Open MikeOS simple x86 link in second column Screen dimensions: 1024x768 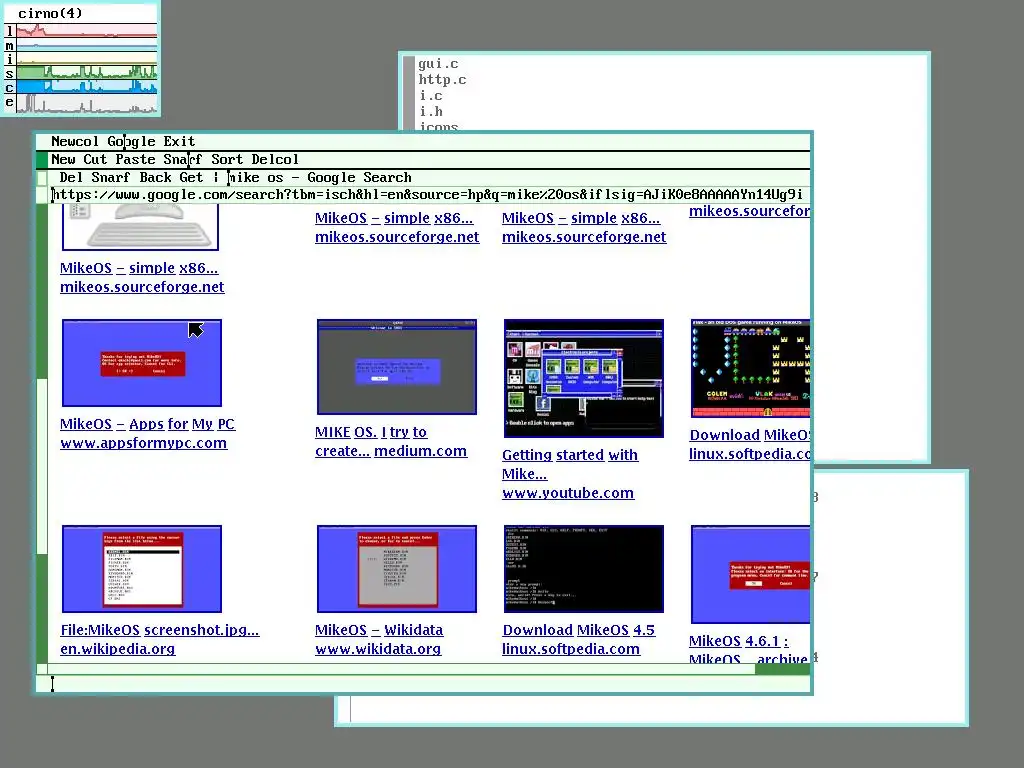(394, 218)
